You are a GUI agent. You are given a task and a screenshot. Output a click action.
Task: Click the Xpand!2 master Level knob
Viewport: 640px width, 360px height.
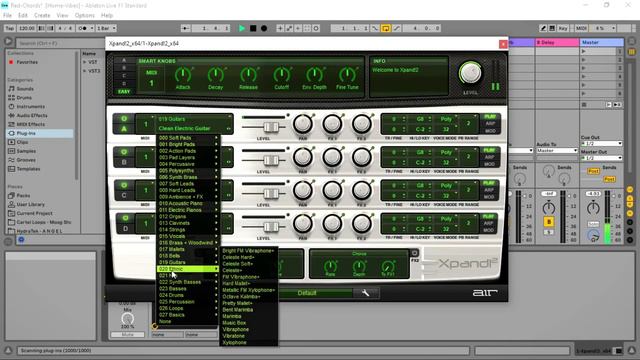click(470, 73)
